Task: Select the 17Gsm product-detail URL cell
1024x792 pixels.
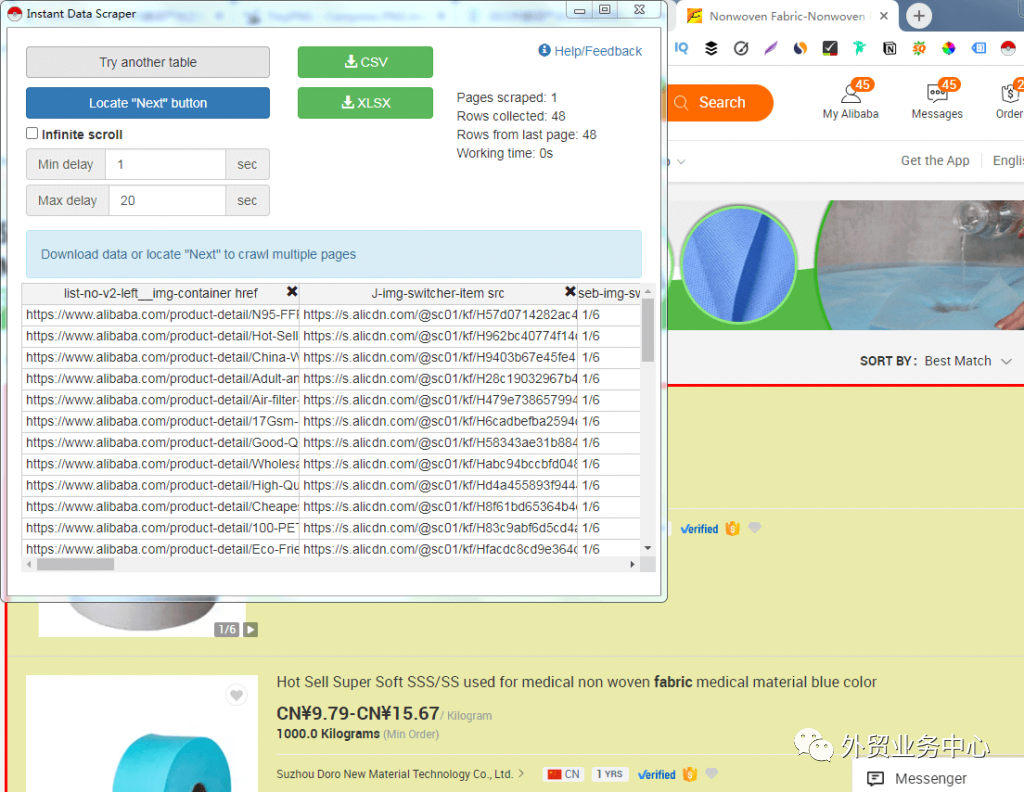Action: pos(161,421)
